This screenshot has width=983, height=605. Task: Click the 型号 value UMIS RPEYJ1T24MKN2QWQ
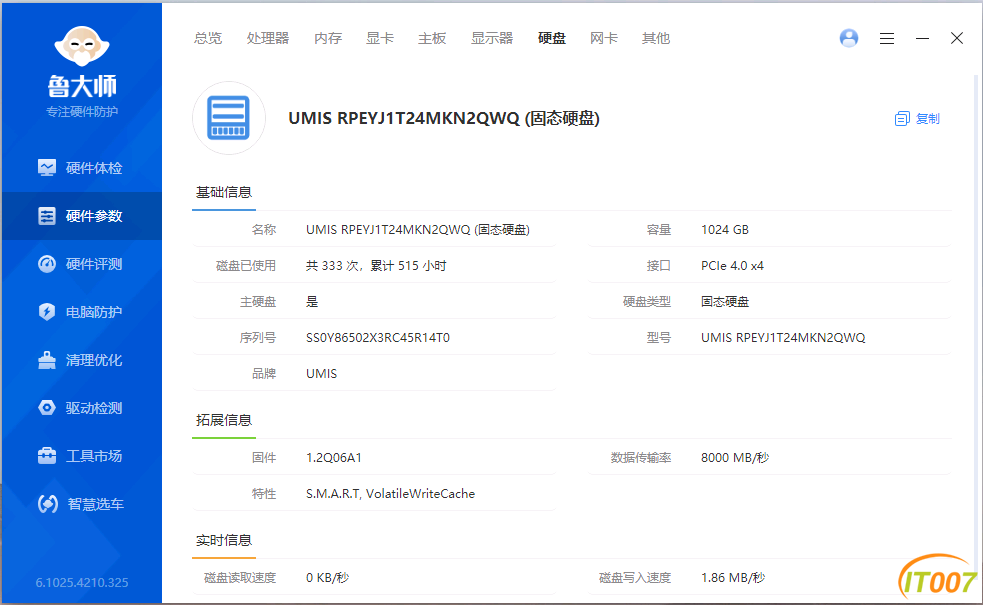(x=783, y=338)
